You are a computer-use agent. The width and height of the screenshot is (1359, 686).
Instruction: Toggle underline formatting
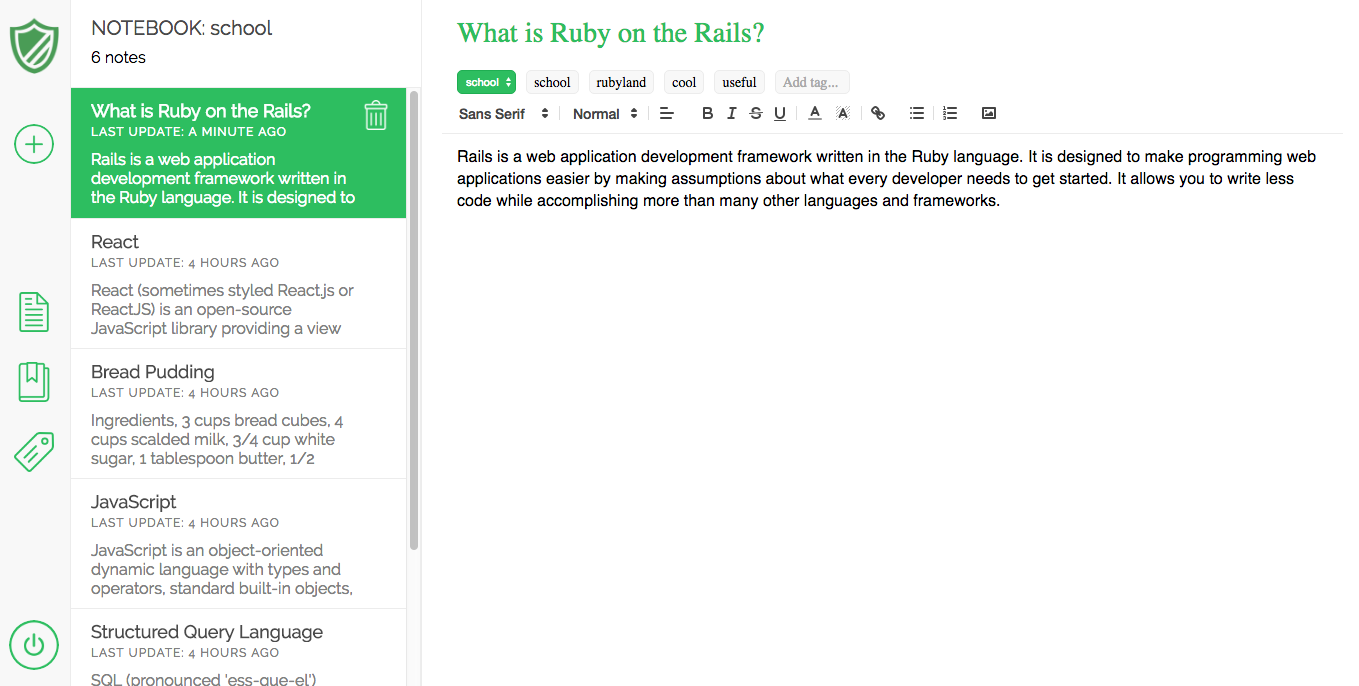(x=780, y=114)
